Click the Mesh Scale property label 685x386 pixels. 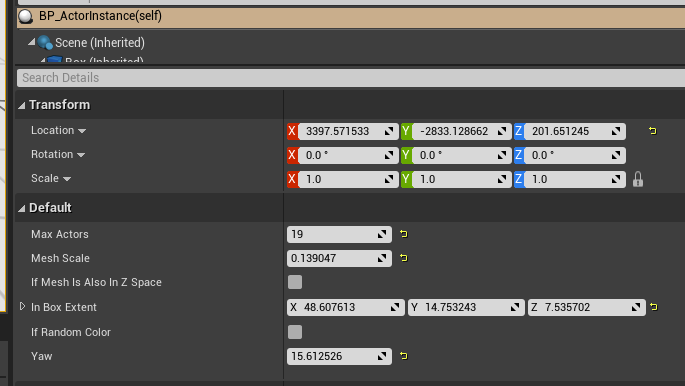pos(60,258)
